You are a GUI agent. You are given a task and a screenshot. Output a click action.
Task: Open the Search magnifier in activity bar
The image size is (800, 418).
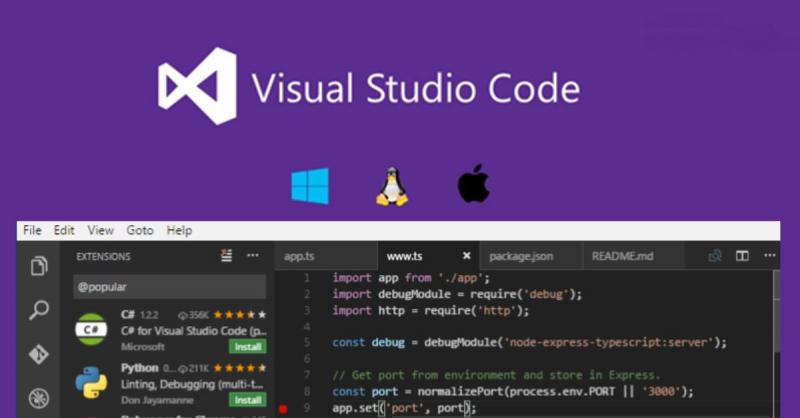[x=39, y=309]
